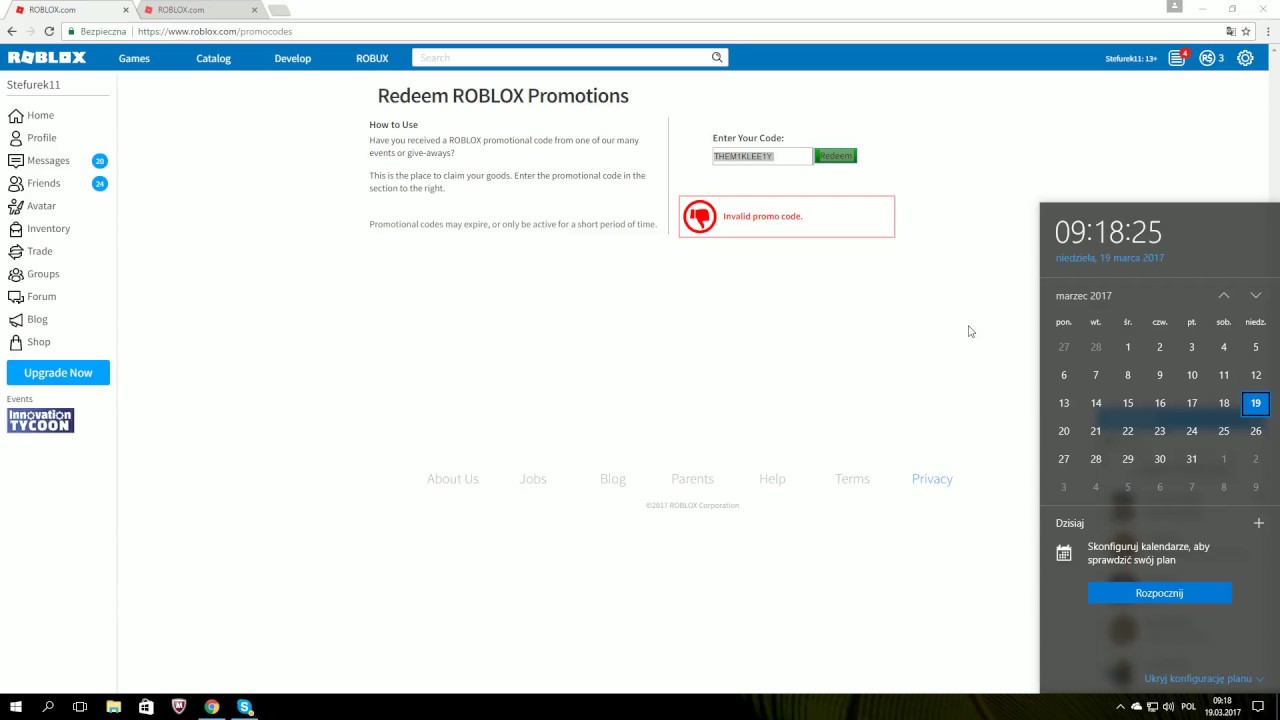This screenshot has width=1280, height=720.
Task: Open Skype from the taskbar
Action: pos(245,707)
